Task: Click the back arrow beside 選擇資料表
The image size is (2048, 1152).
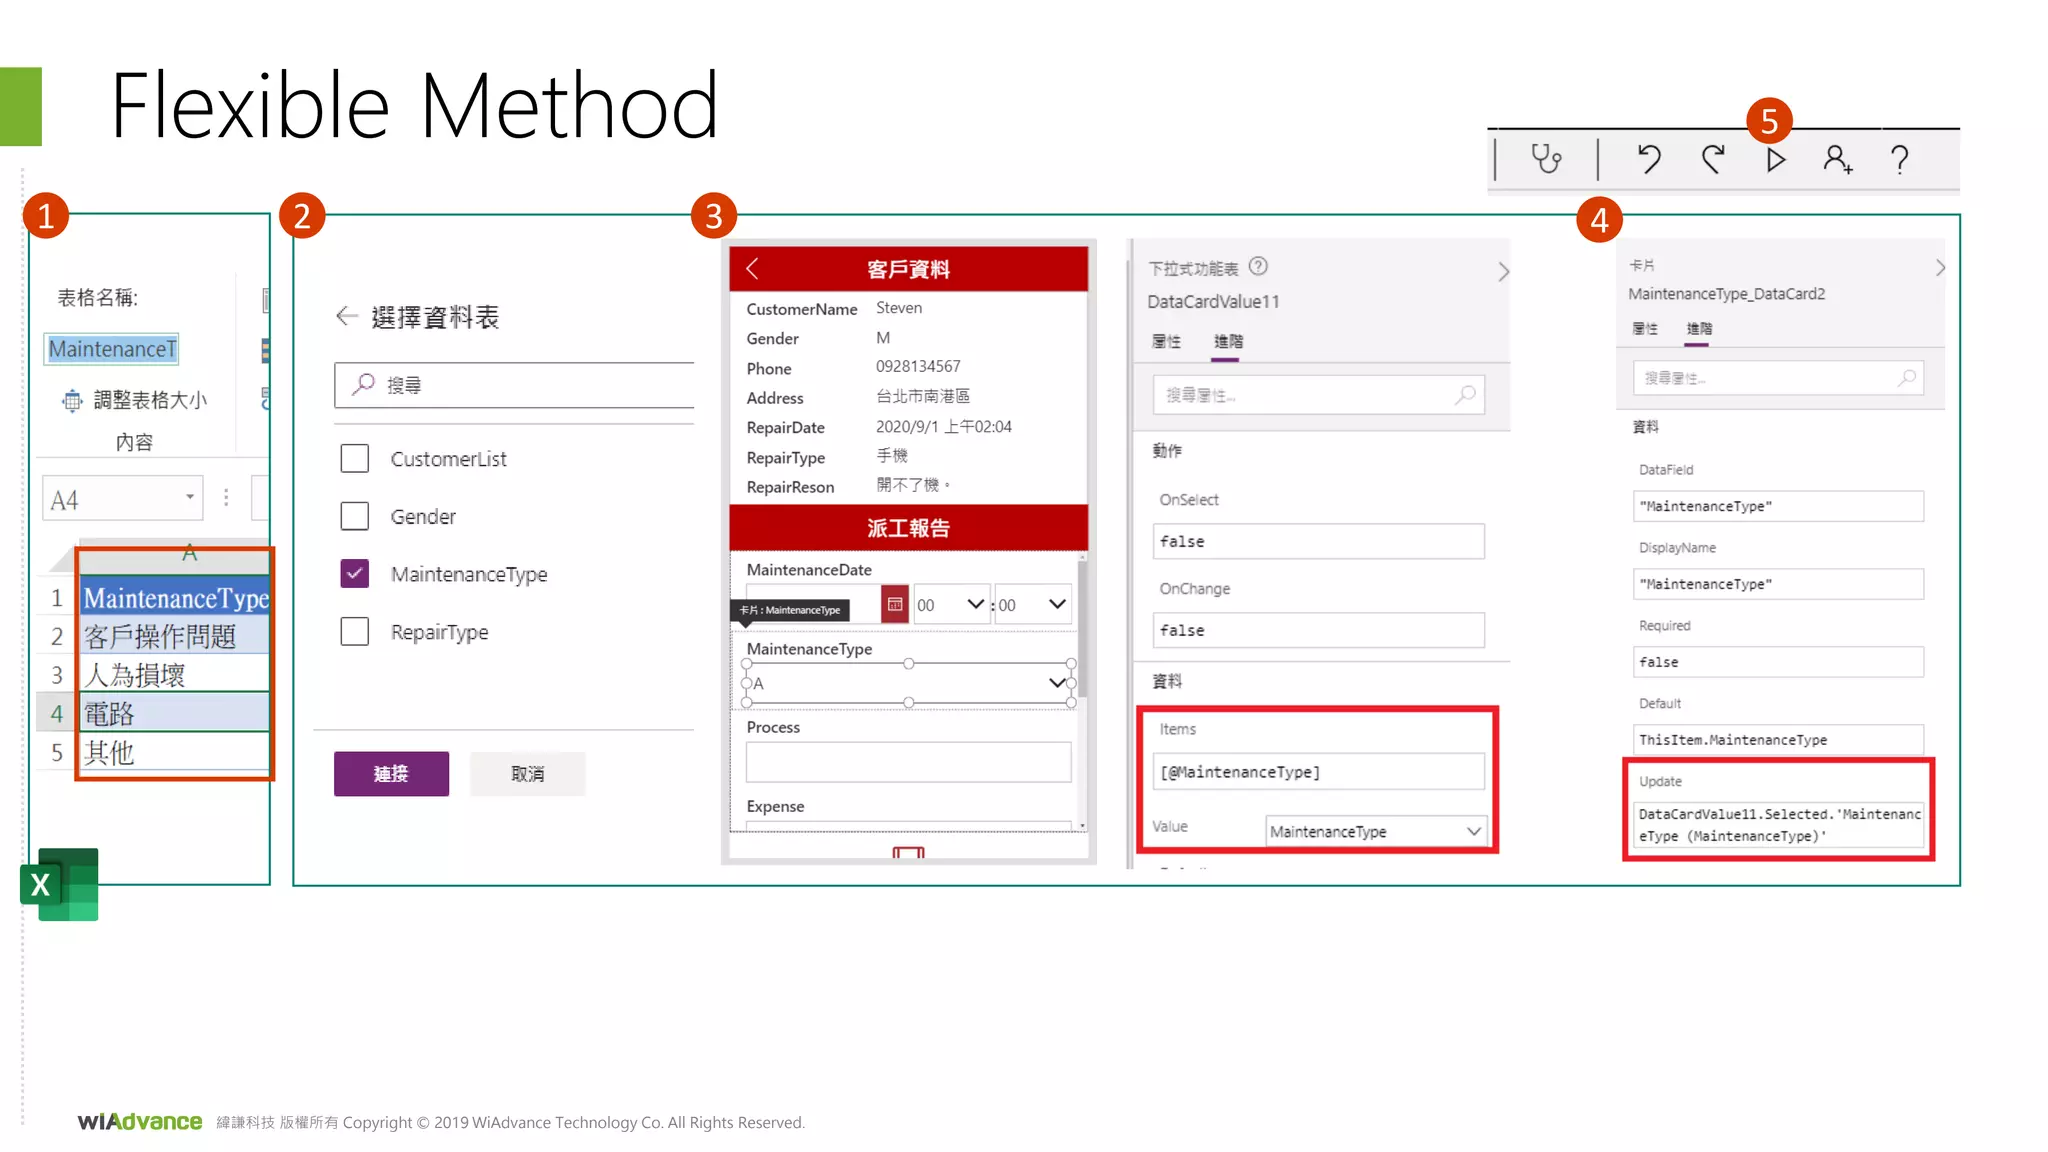Action: (346, 316)
